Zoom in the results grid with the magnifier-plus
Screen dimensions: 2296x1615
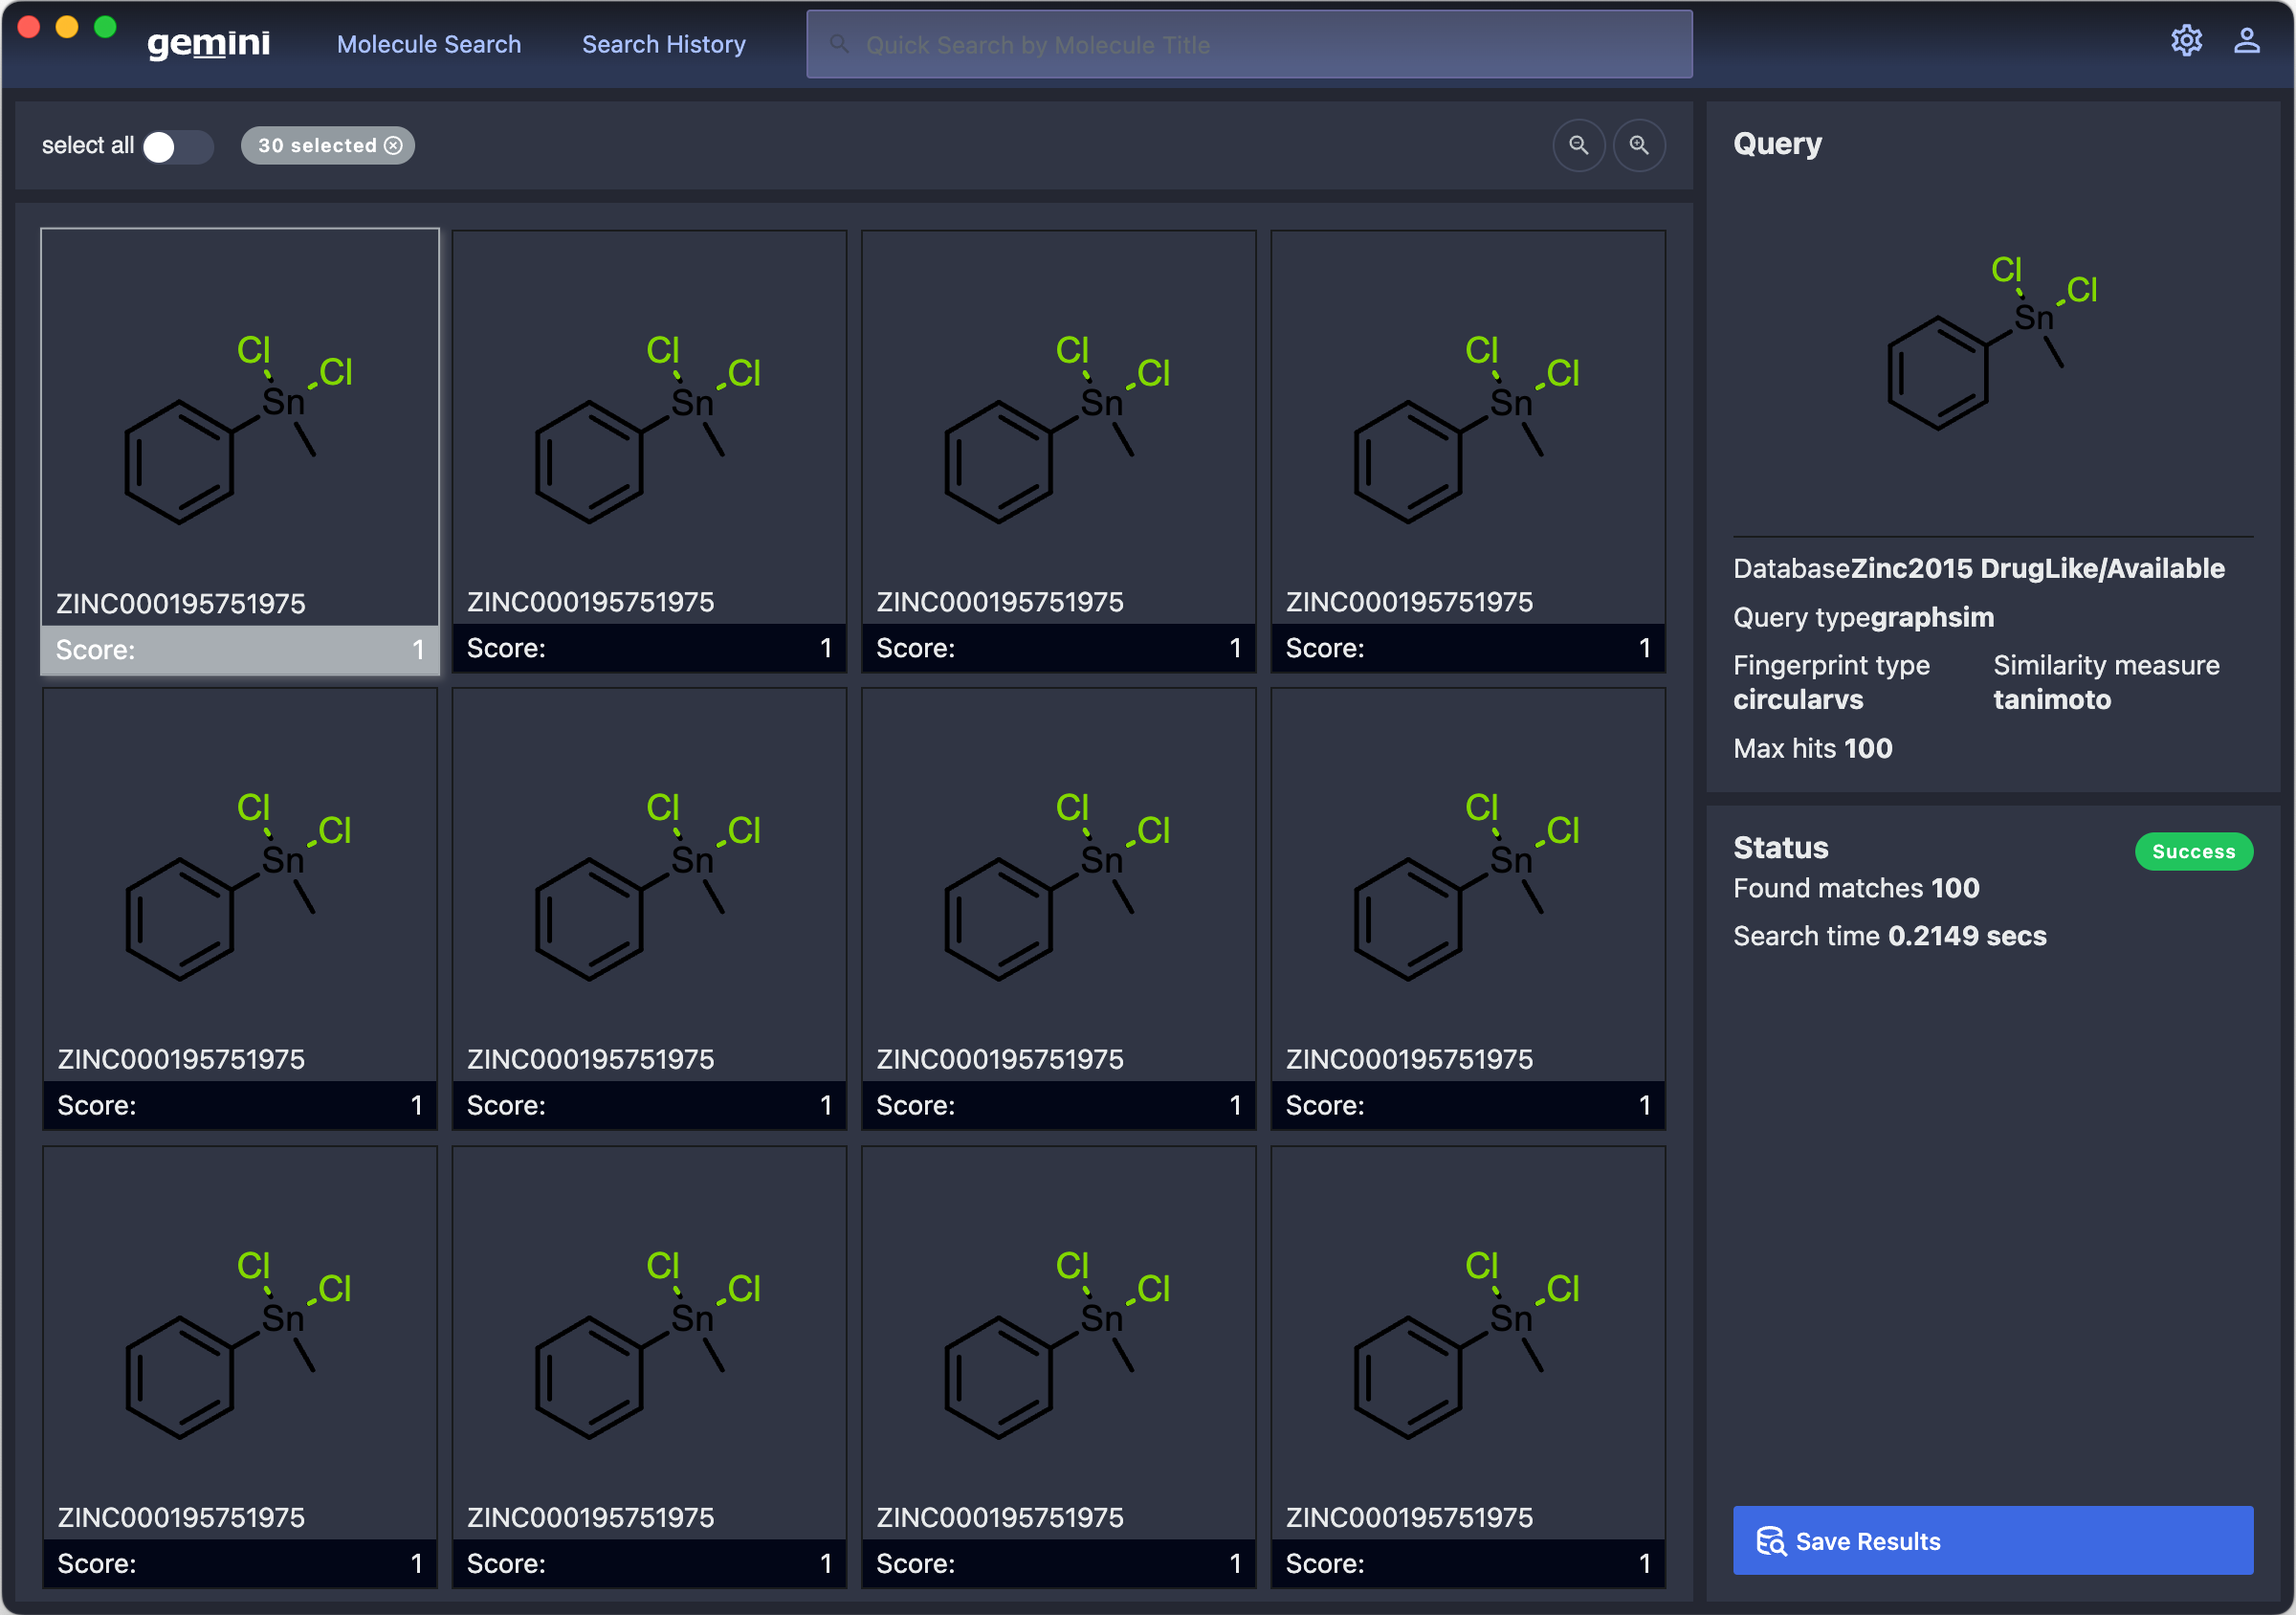click(x=1639, y=145)
